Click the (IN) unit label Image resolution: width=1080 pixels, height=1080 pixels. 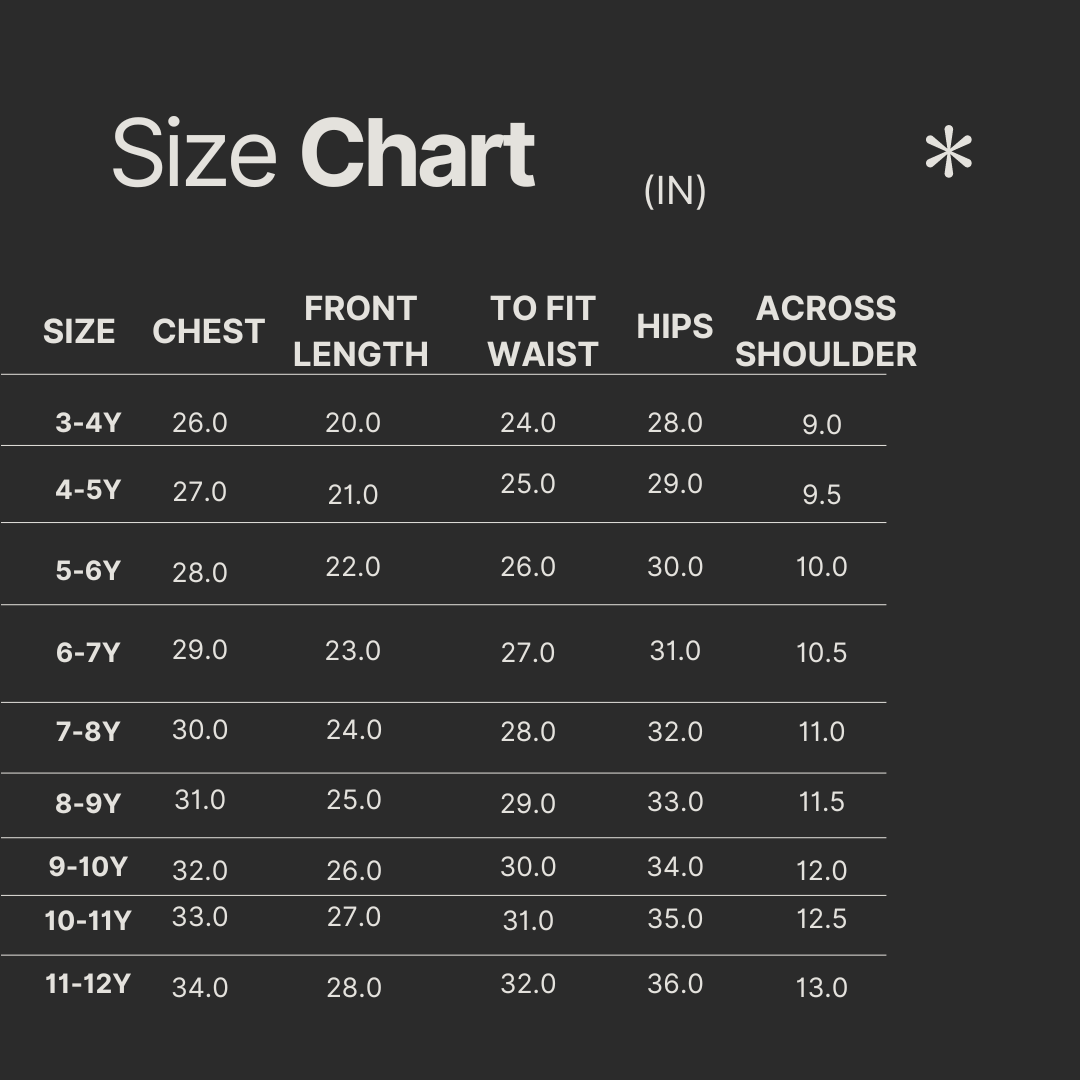[675, 190]
